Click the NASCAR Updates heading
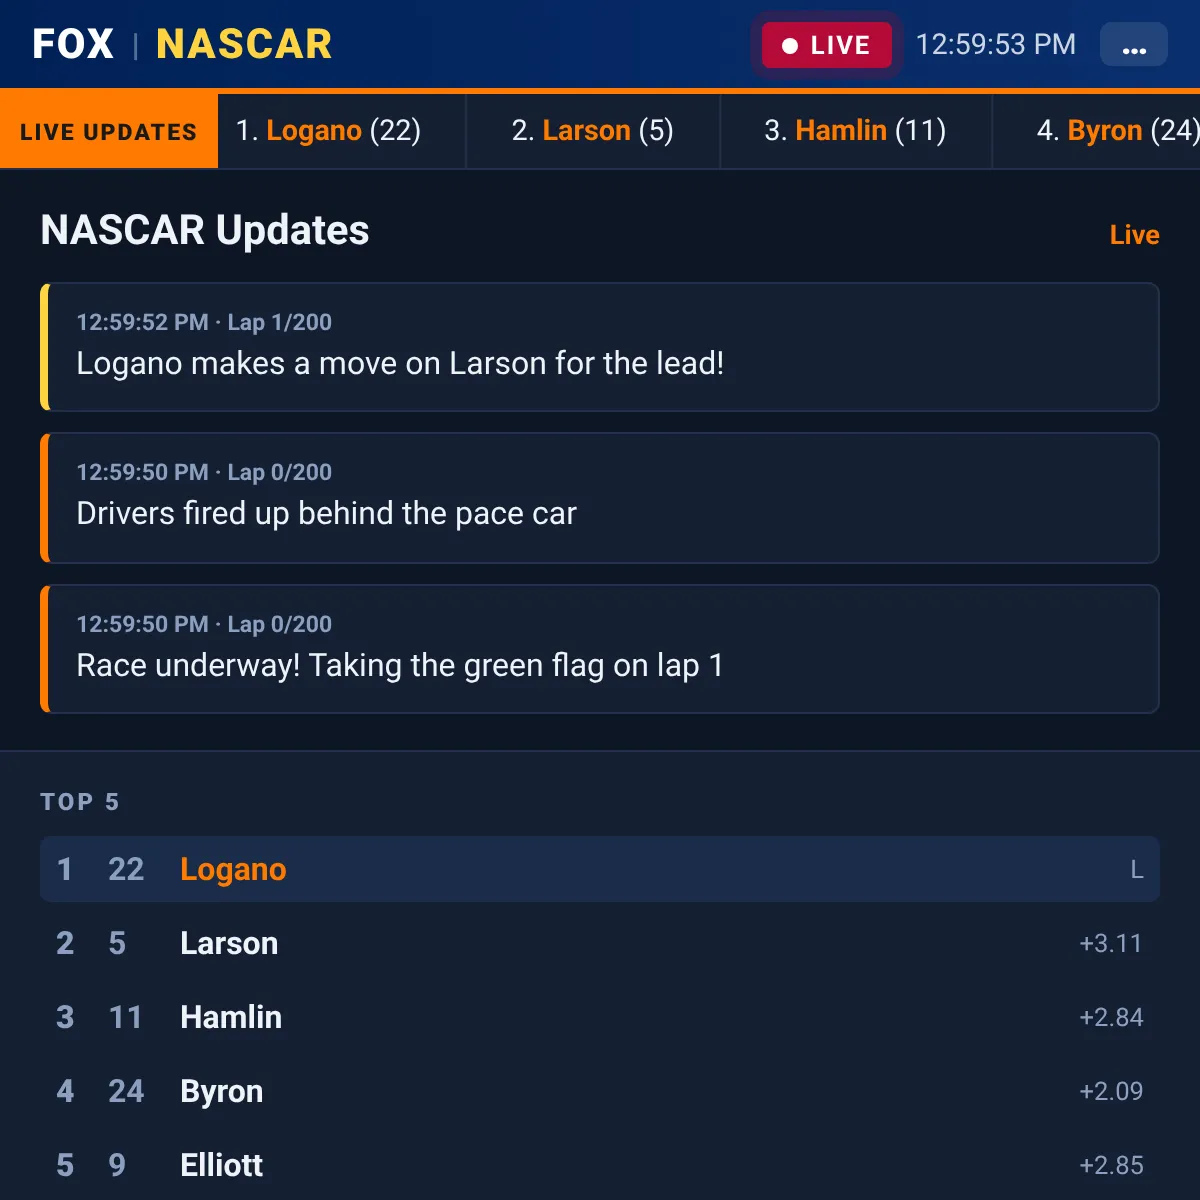Viewport: 1200px width, 1200px height. 205,230
